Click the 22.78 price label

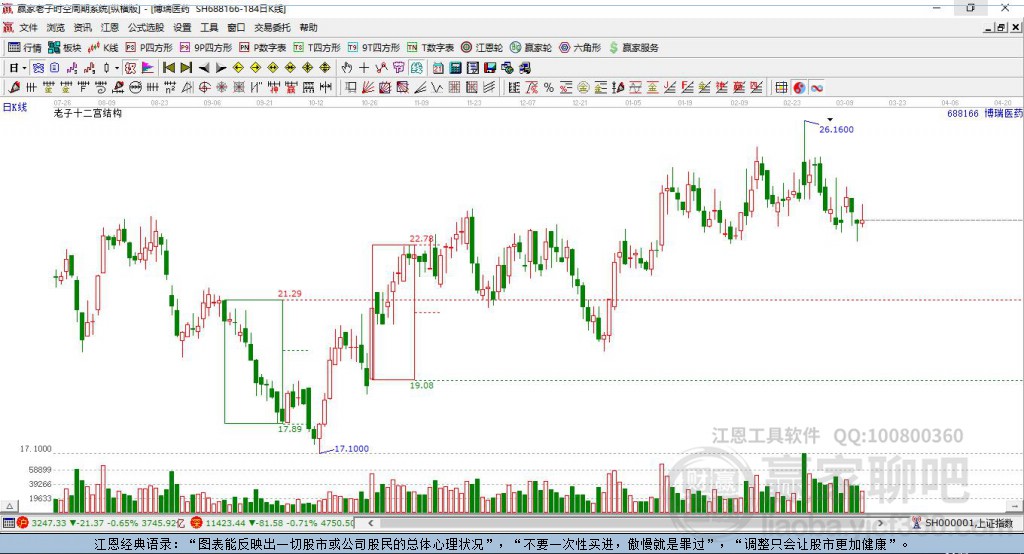click(421, 238)
